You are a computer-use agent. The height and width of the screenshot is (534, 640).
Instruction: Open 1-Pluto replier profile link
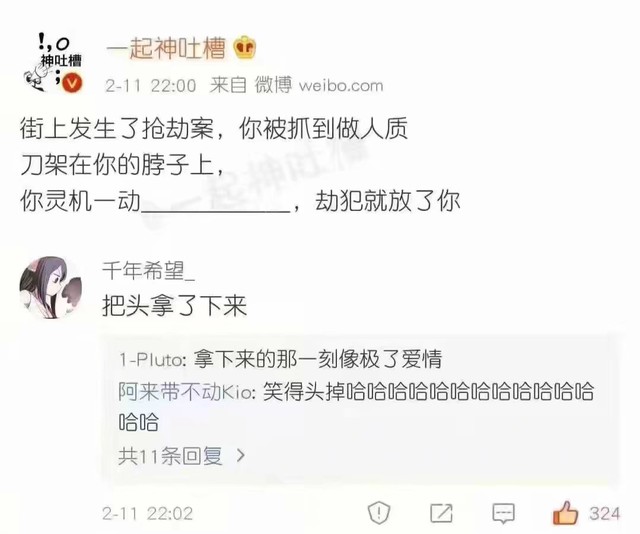tap(153, 360)
